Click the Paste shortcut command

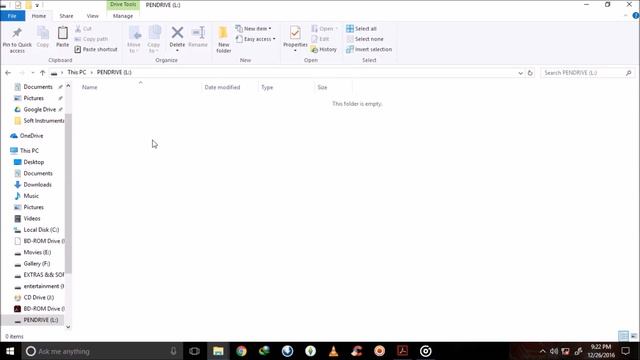[x=96, y=49]
